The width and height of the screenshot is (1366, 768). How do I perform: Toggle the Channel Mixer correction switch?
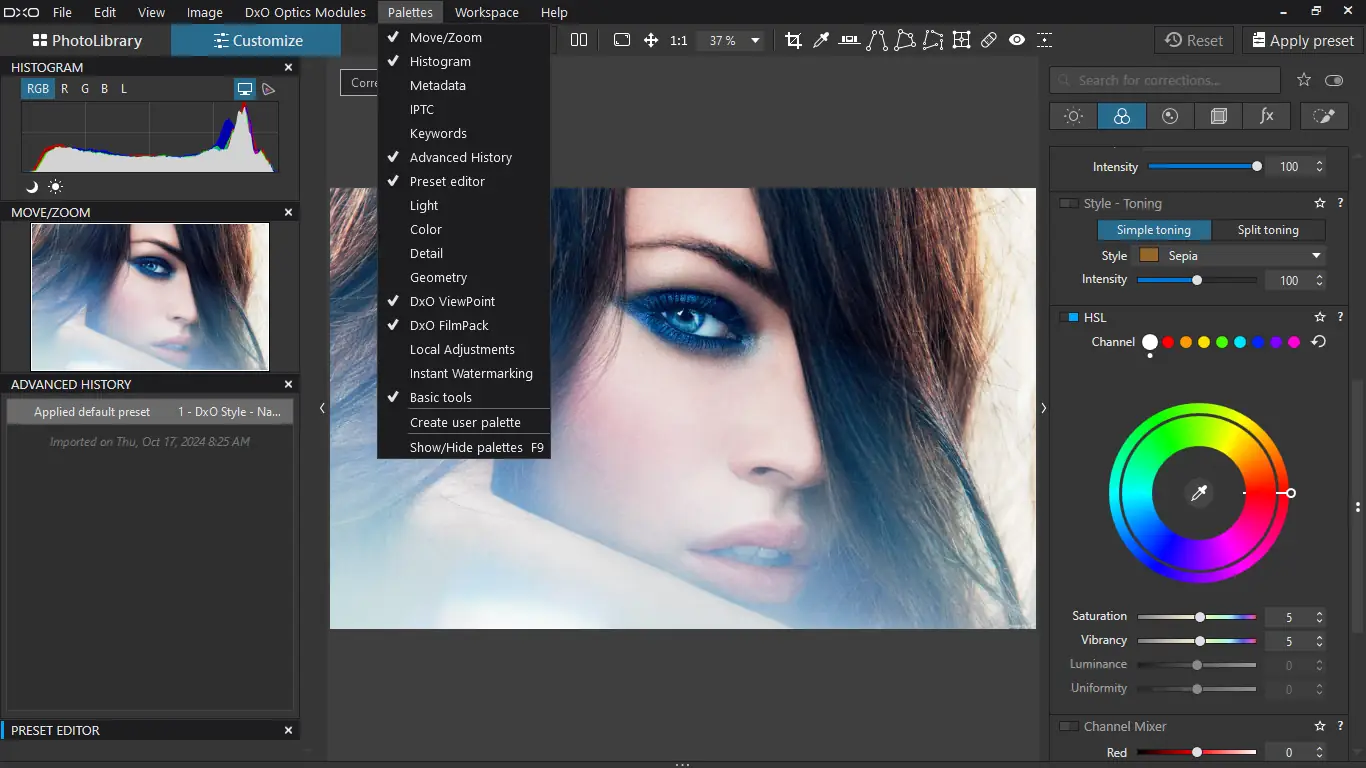(x=1068, y=726)
